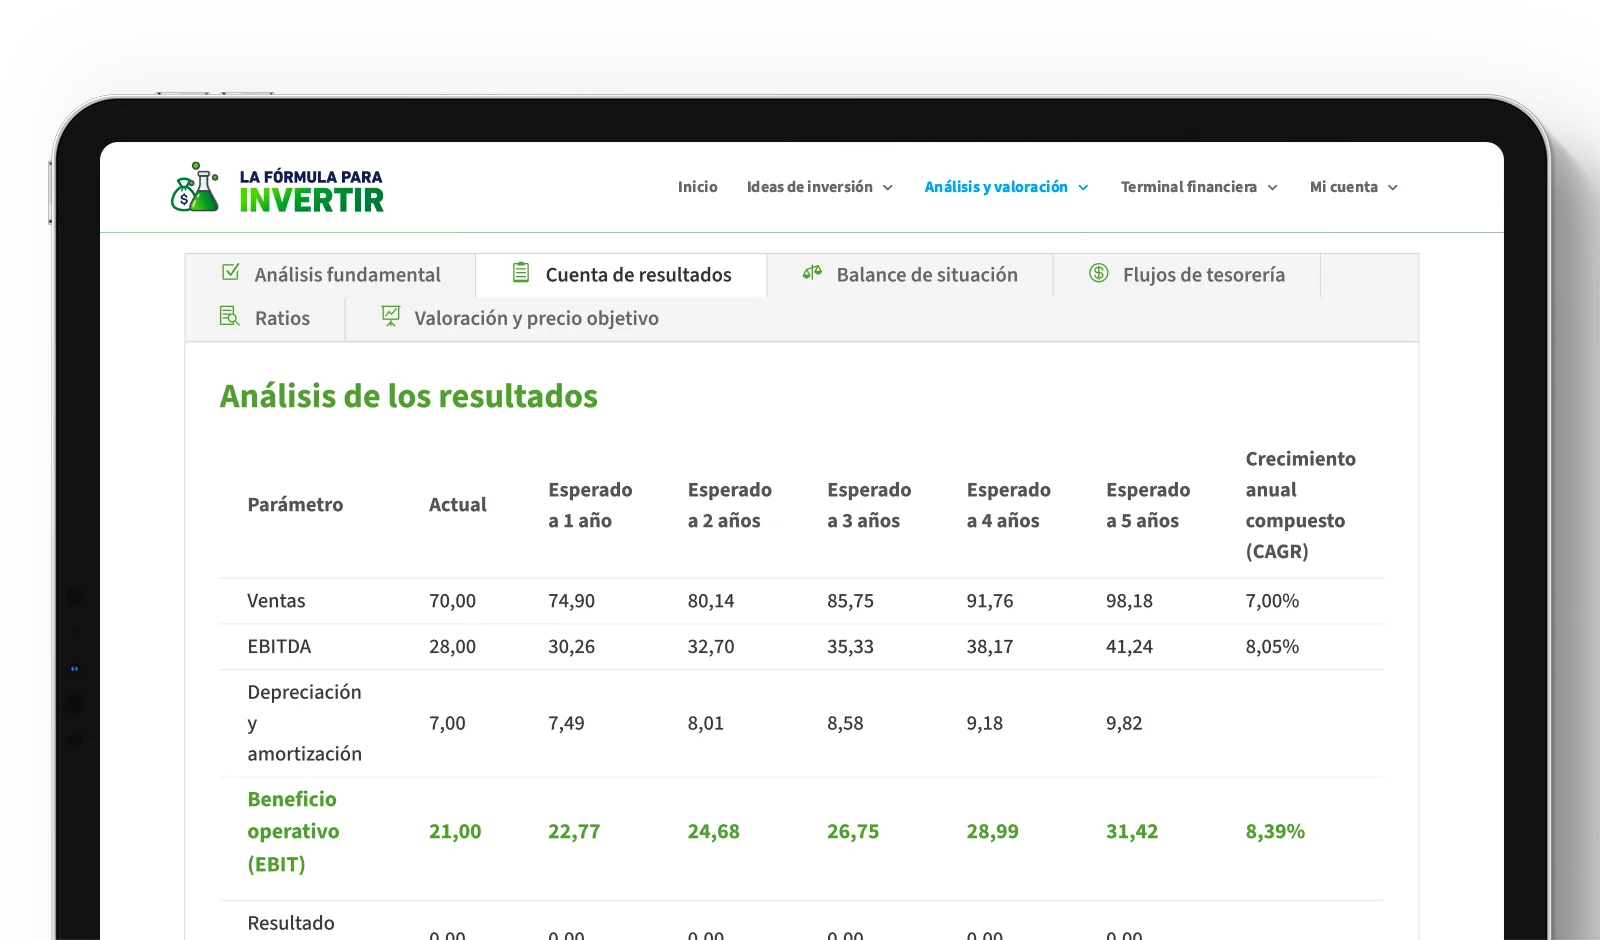Click the EBIT actual value 21,00

click(x=455, y=832)
